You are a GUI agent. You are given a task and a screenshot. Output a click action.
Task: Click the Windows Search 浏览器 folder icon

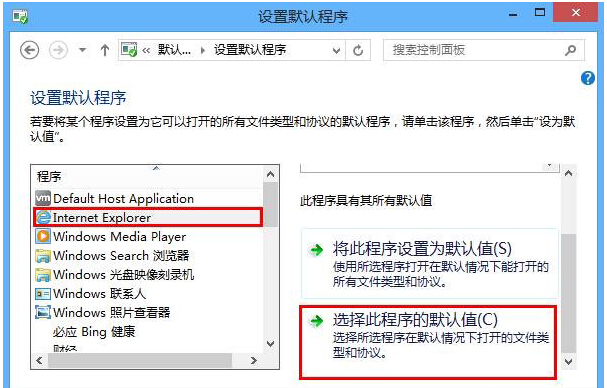coord(43,256)
